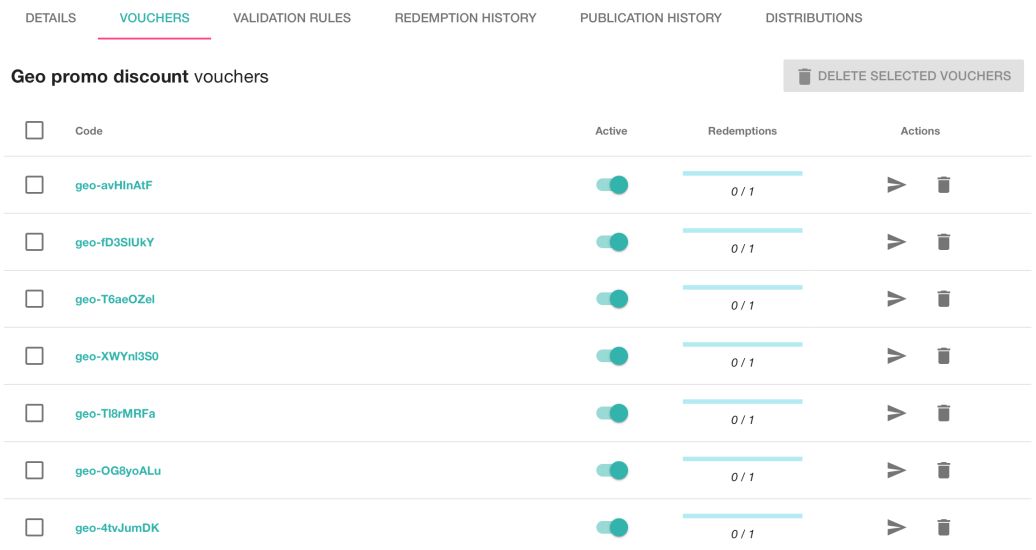
Task: Click send icon for geo-fD3SlUkY voucher
Action: point(896,242)
